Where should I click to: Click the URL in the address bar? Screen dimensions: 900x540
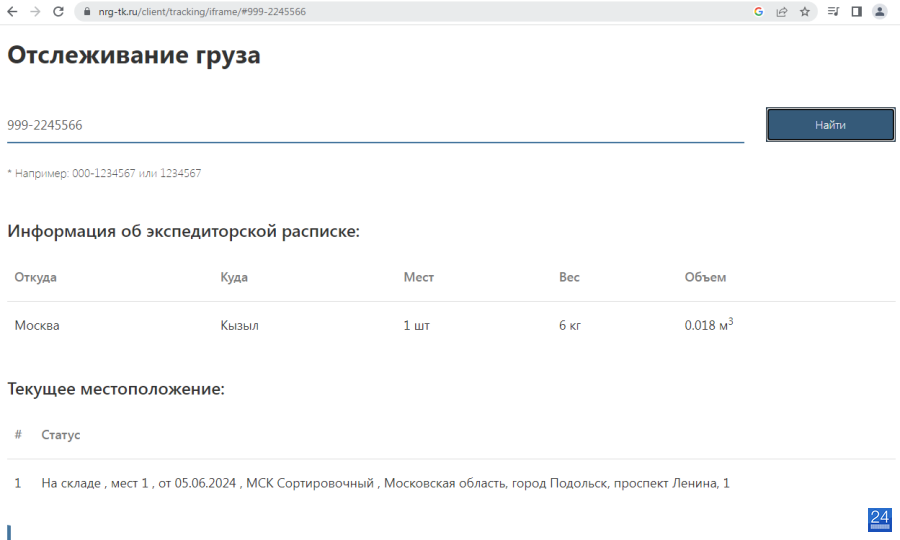point(202,11)
